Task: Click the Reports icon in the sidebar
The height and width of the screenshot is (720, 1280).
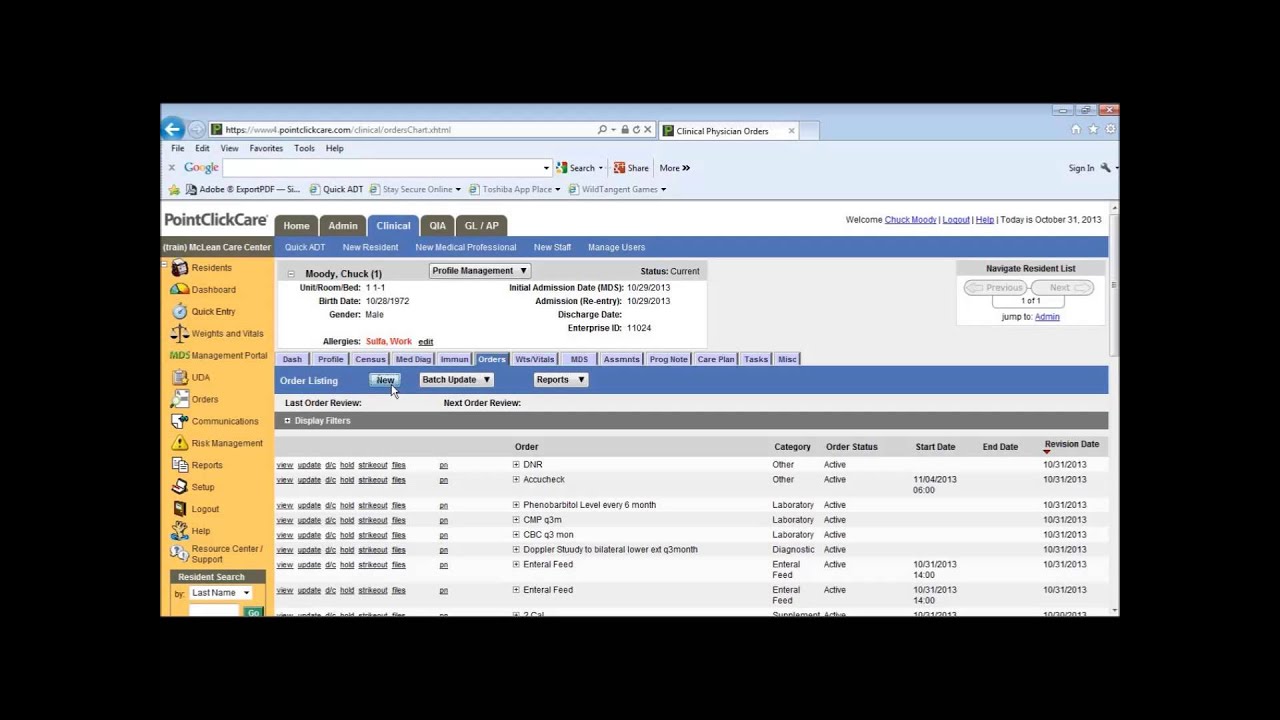Action: click(179, 465)
